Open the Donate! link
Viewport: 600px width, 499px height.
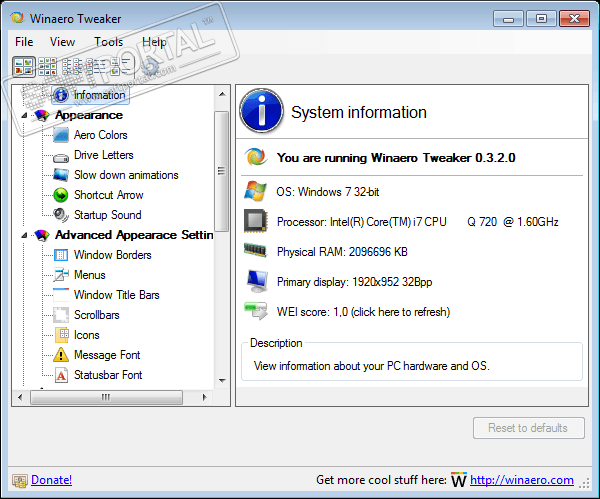[x=51, y=480]
